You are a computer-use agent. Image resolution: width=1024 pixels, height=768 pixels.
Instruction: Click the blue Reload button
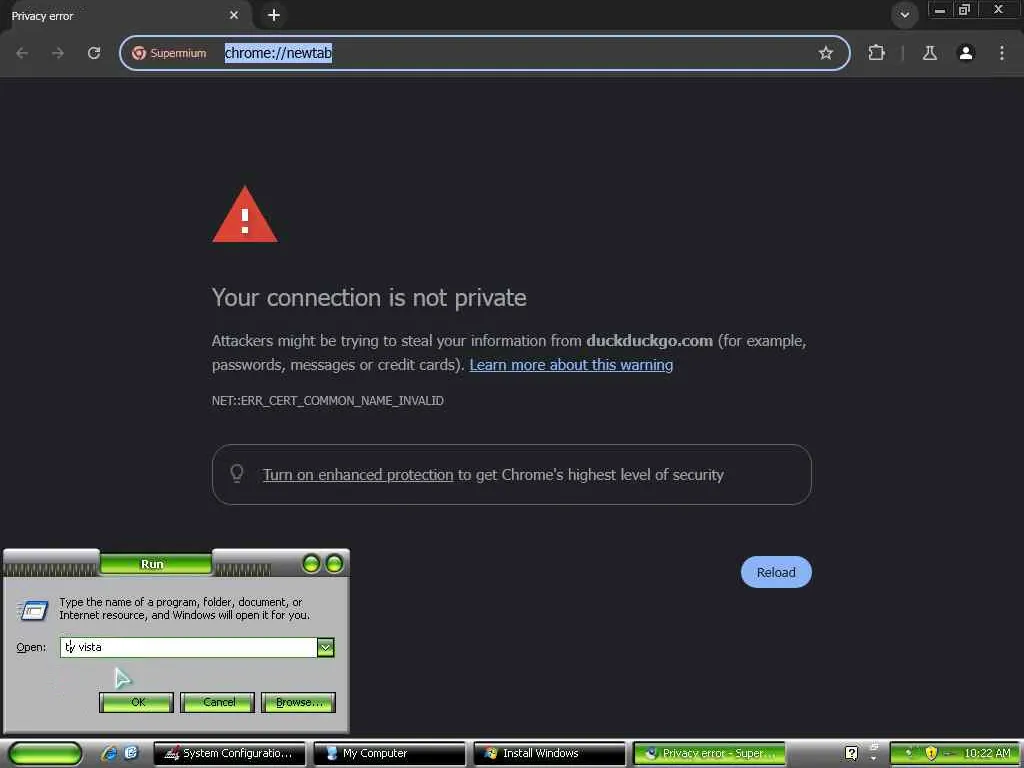tap(776, 572)
